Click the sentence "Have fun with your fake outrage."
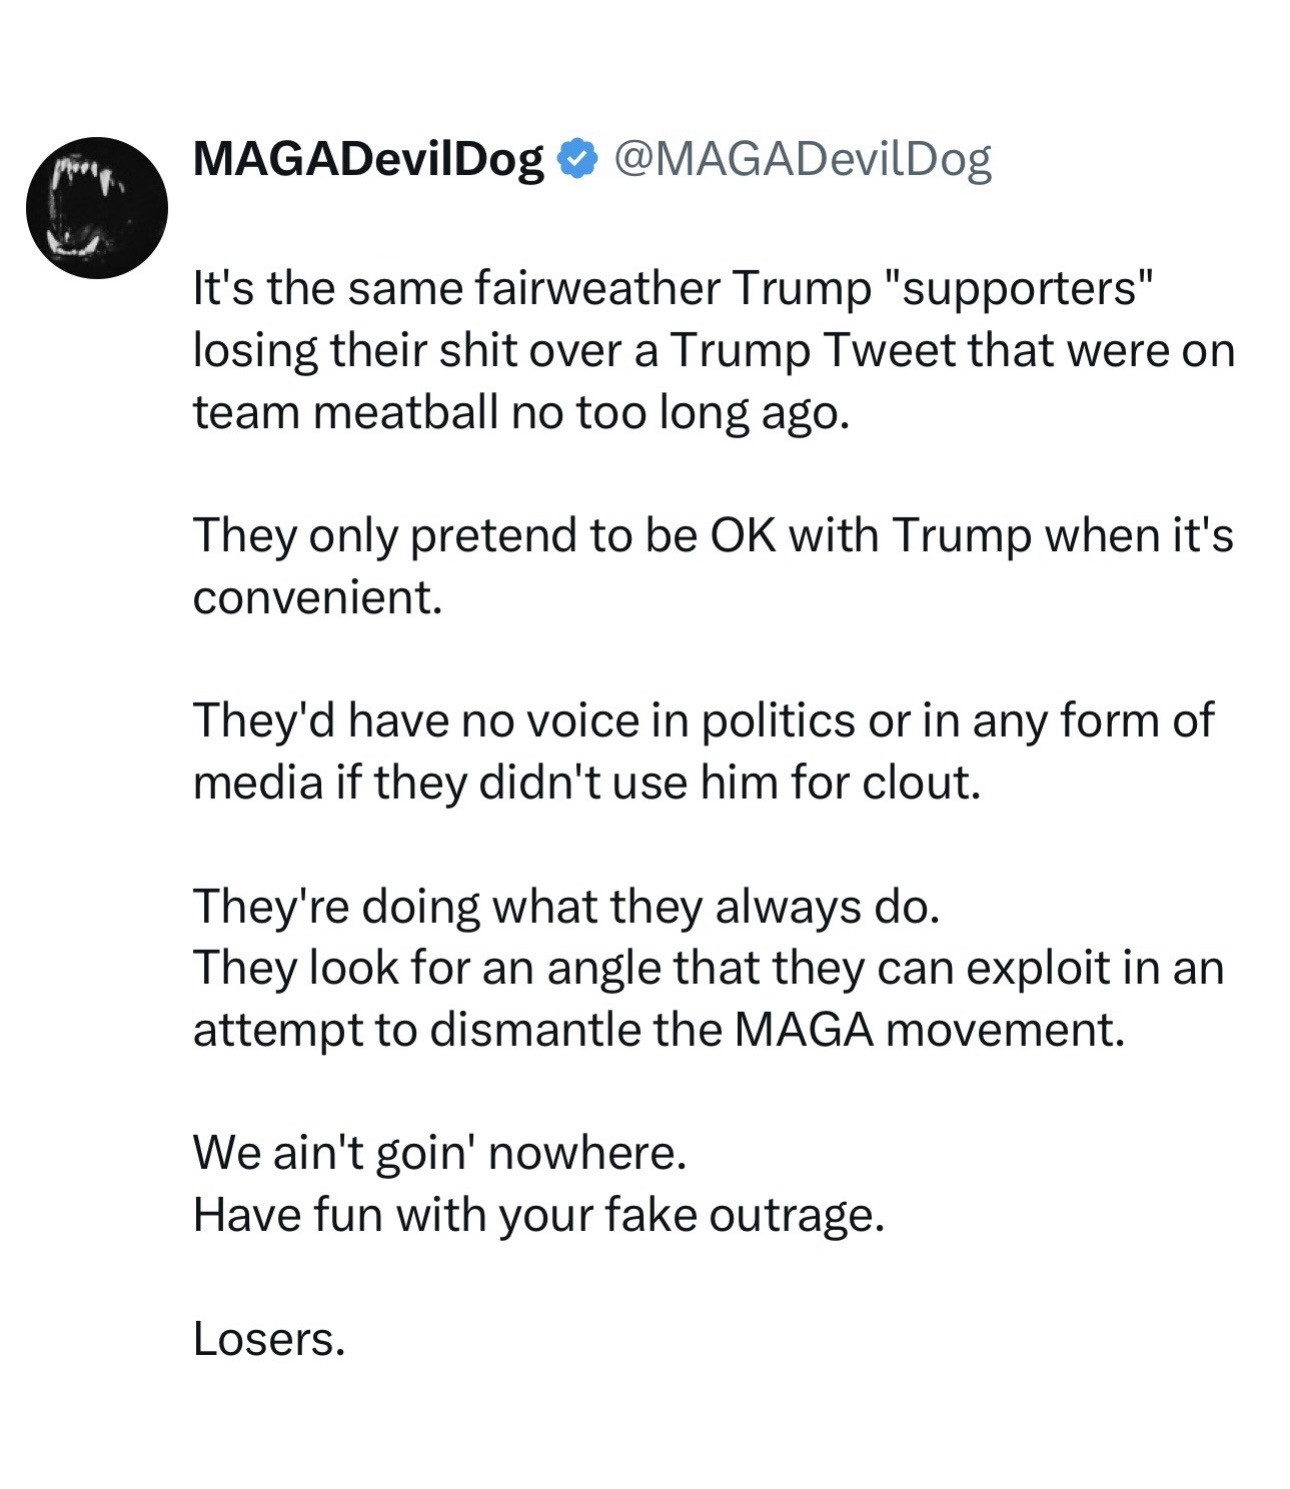 click(538, 1216)
